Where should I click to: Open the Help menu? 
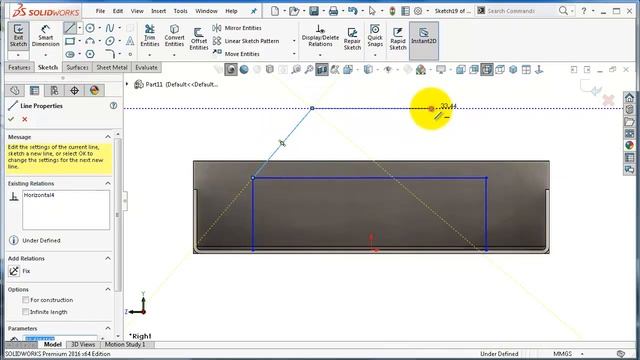[231, 11]
